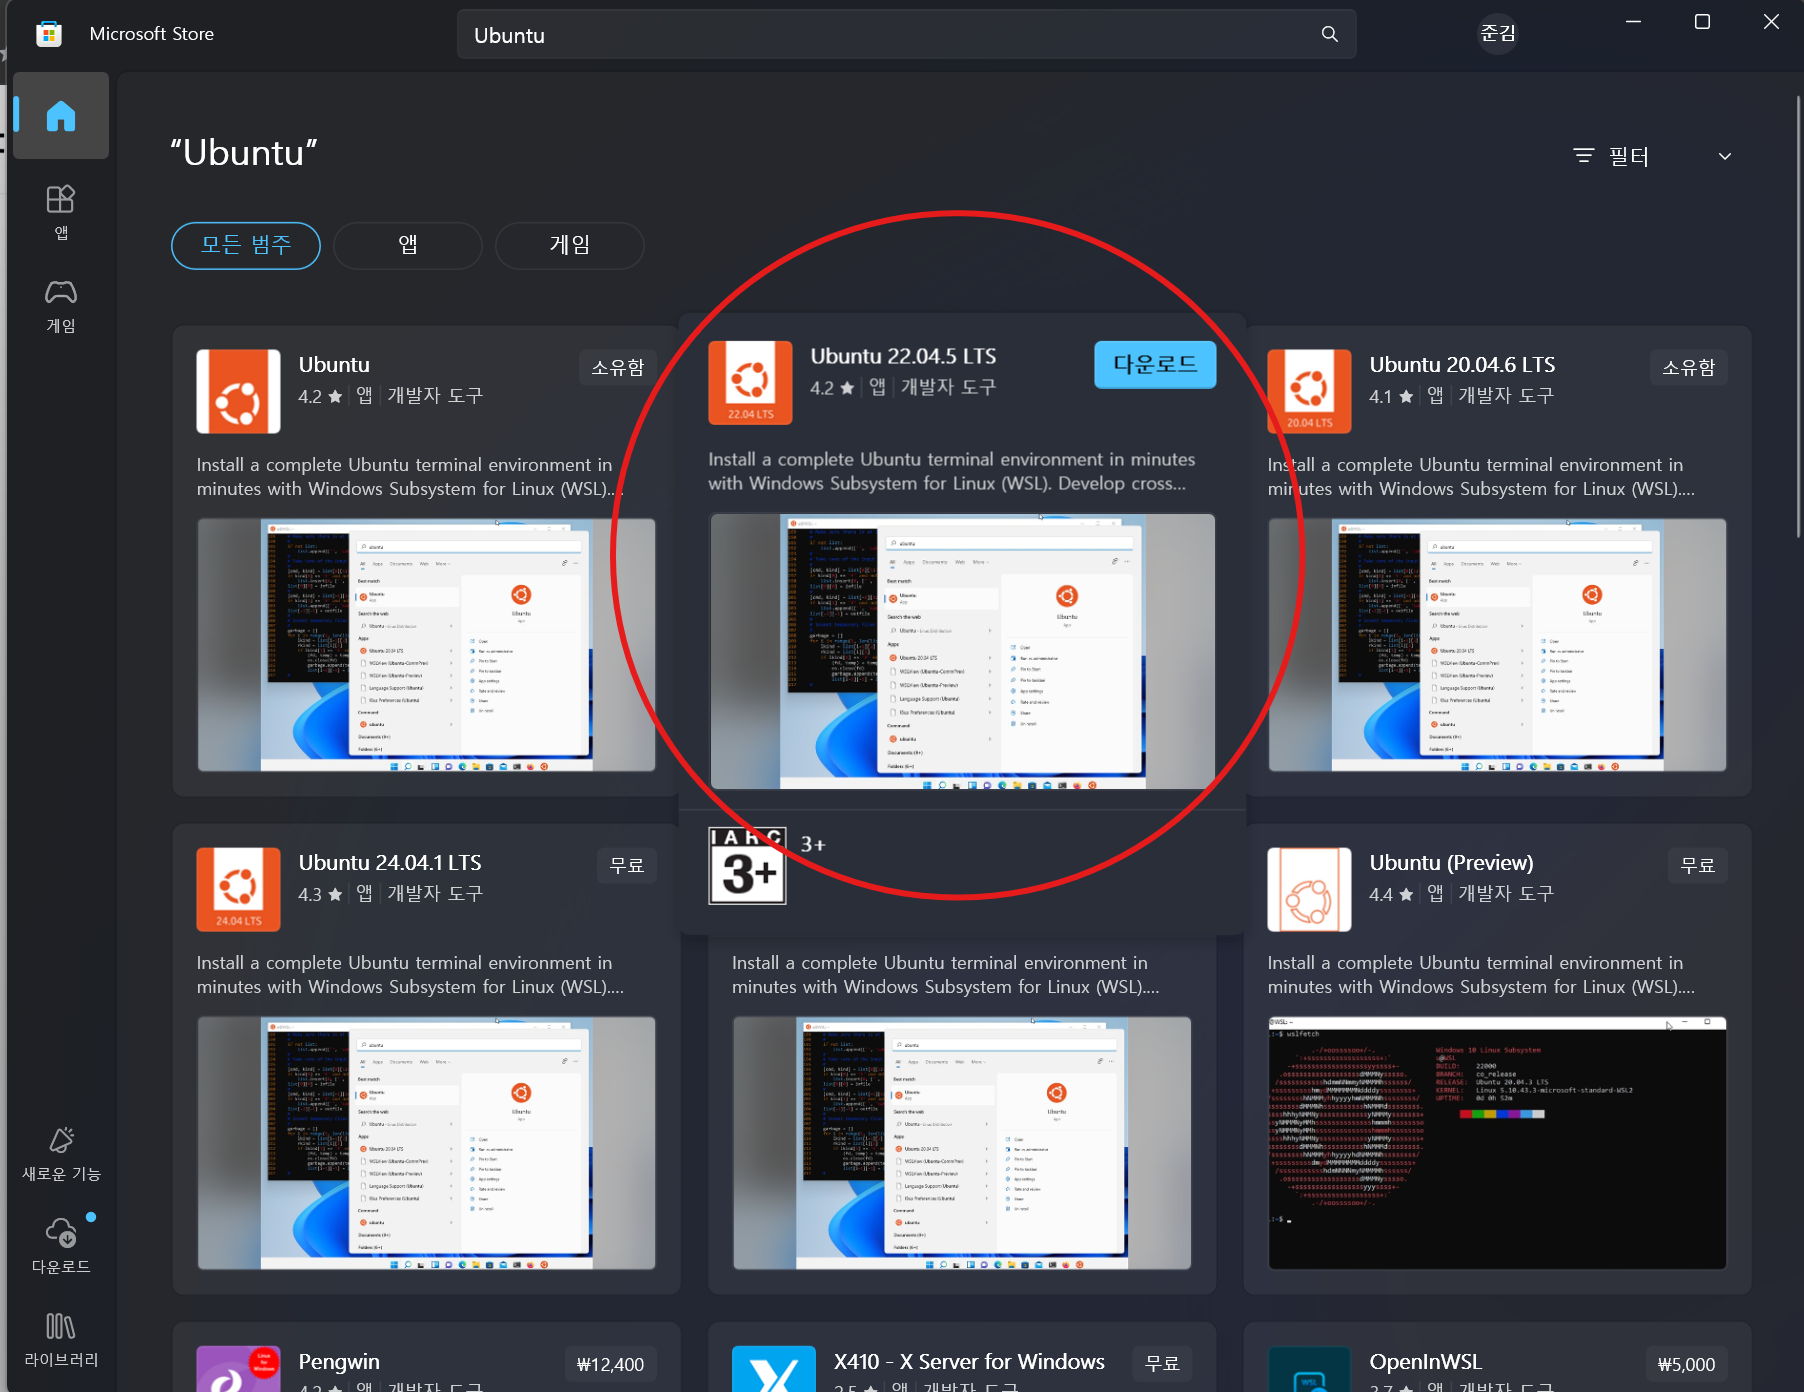The image size is (1804, 1392).
Task: Open the Ubuntu 22.04.5 LTS screenshot thumbnail
Action: 963,651
